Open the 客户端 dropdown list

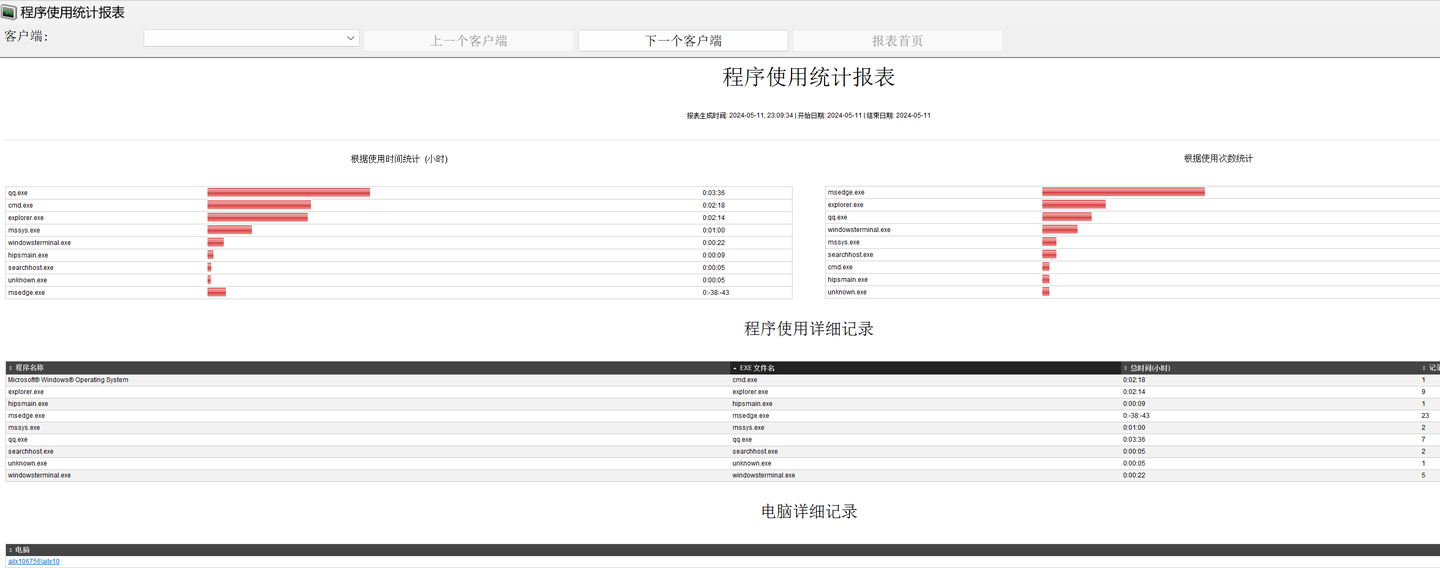coord(251,38)
